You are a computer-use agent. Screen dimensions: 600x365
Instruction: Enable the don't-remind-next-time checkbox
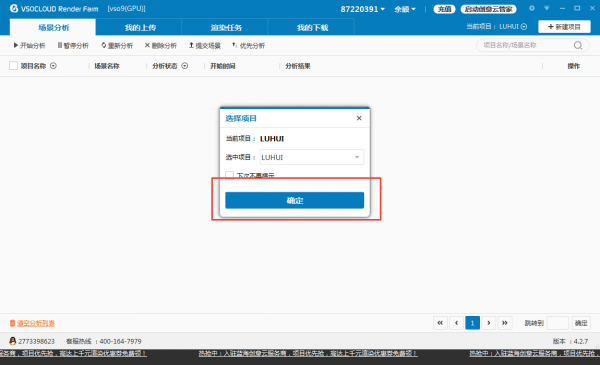[230, 175]
